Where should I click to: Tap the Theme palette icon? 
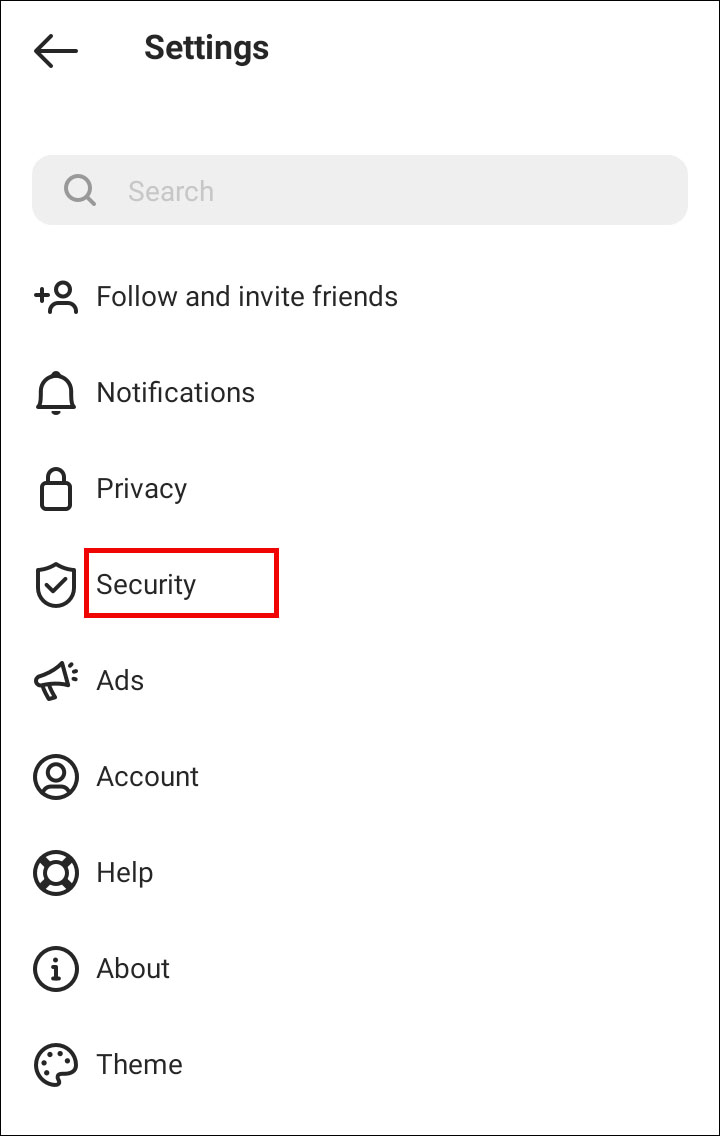click(56, 1065)
